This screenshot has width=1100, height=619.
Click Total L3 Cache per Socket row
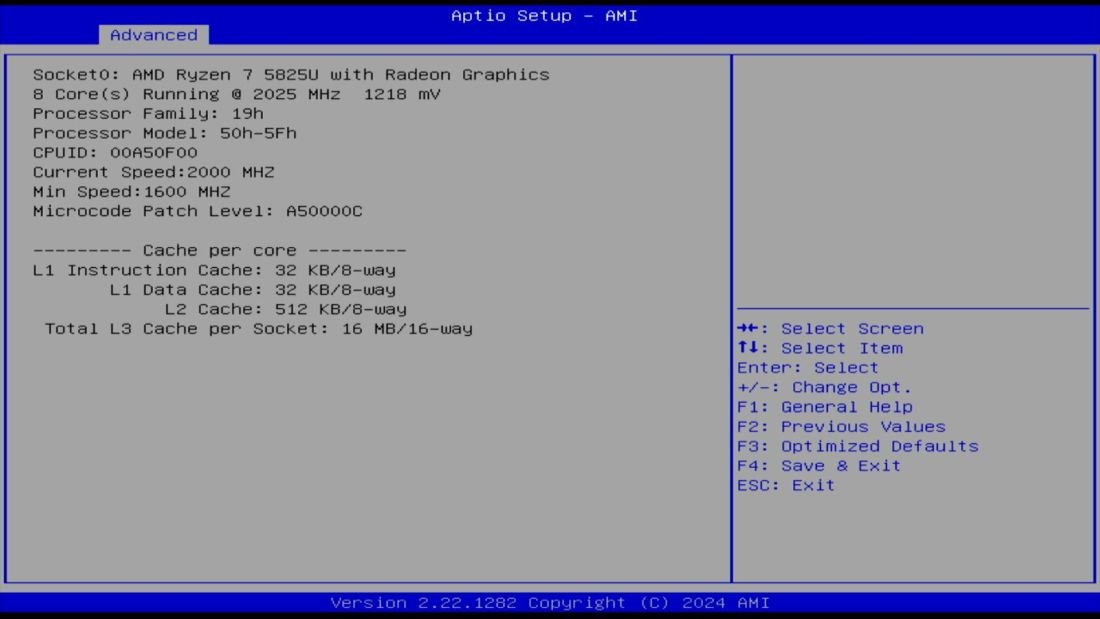[x=259, y=329]
